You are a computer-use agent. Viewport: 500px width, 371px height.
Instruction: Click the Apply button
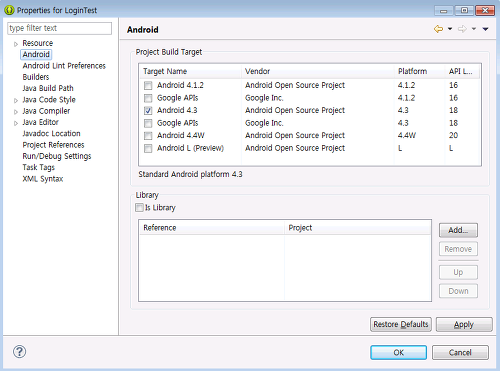point(464,324)
